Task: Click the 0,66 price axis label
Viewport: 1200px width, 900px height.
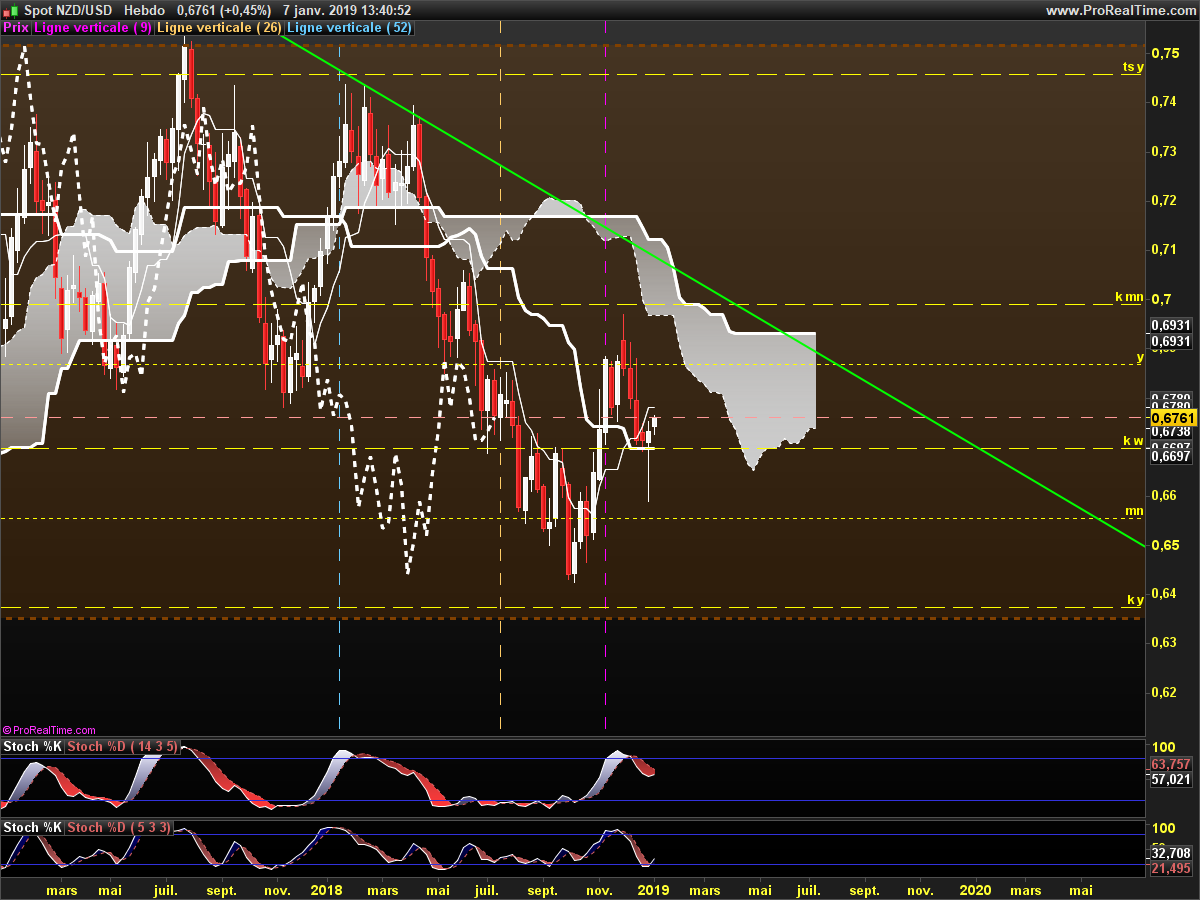Action: [x=1164, y=495]
